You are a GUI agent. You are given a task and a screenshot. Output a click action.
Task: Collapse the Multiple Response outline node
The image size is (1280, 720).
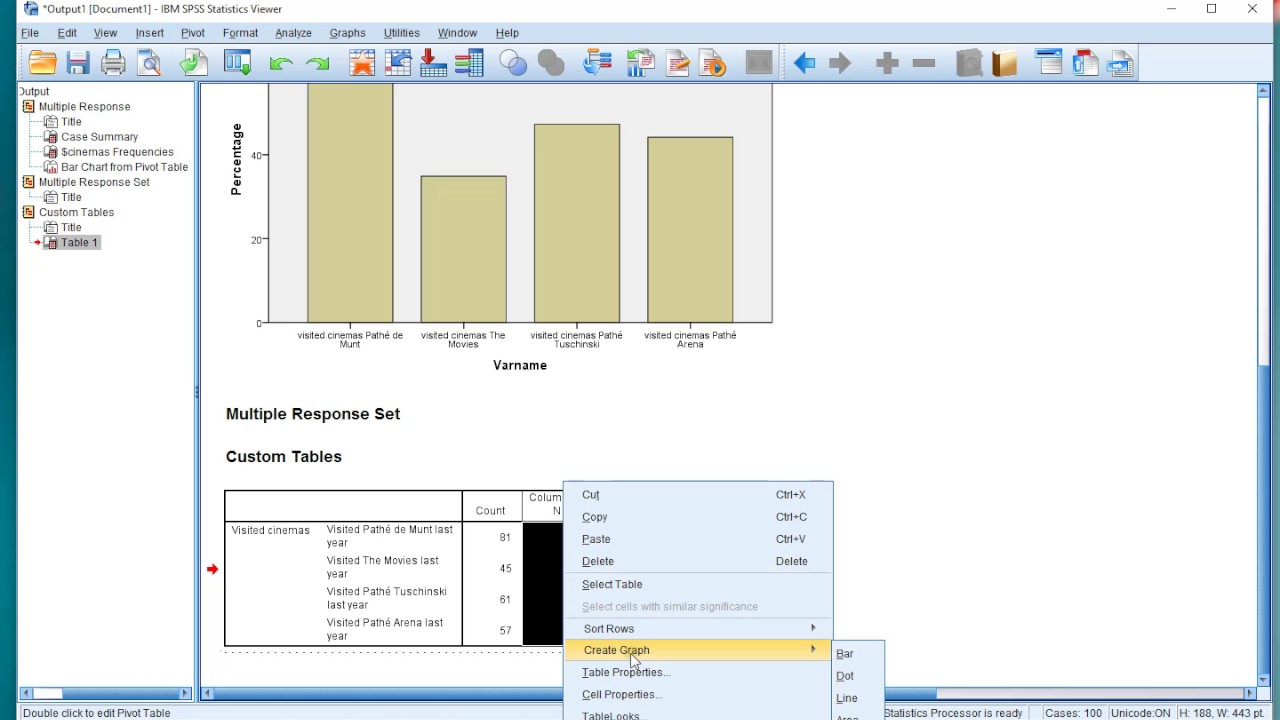(x=29, y=107)
